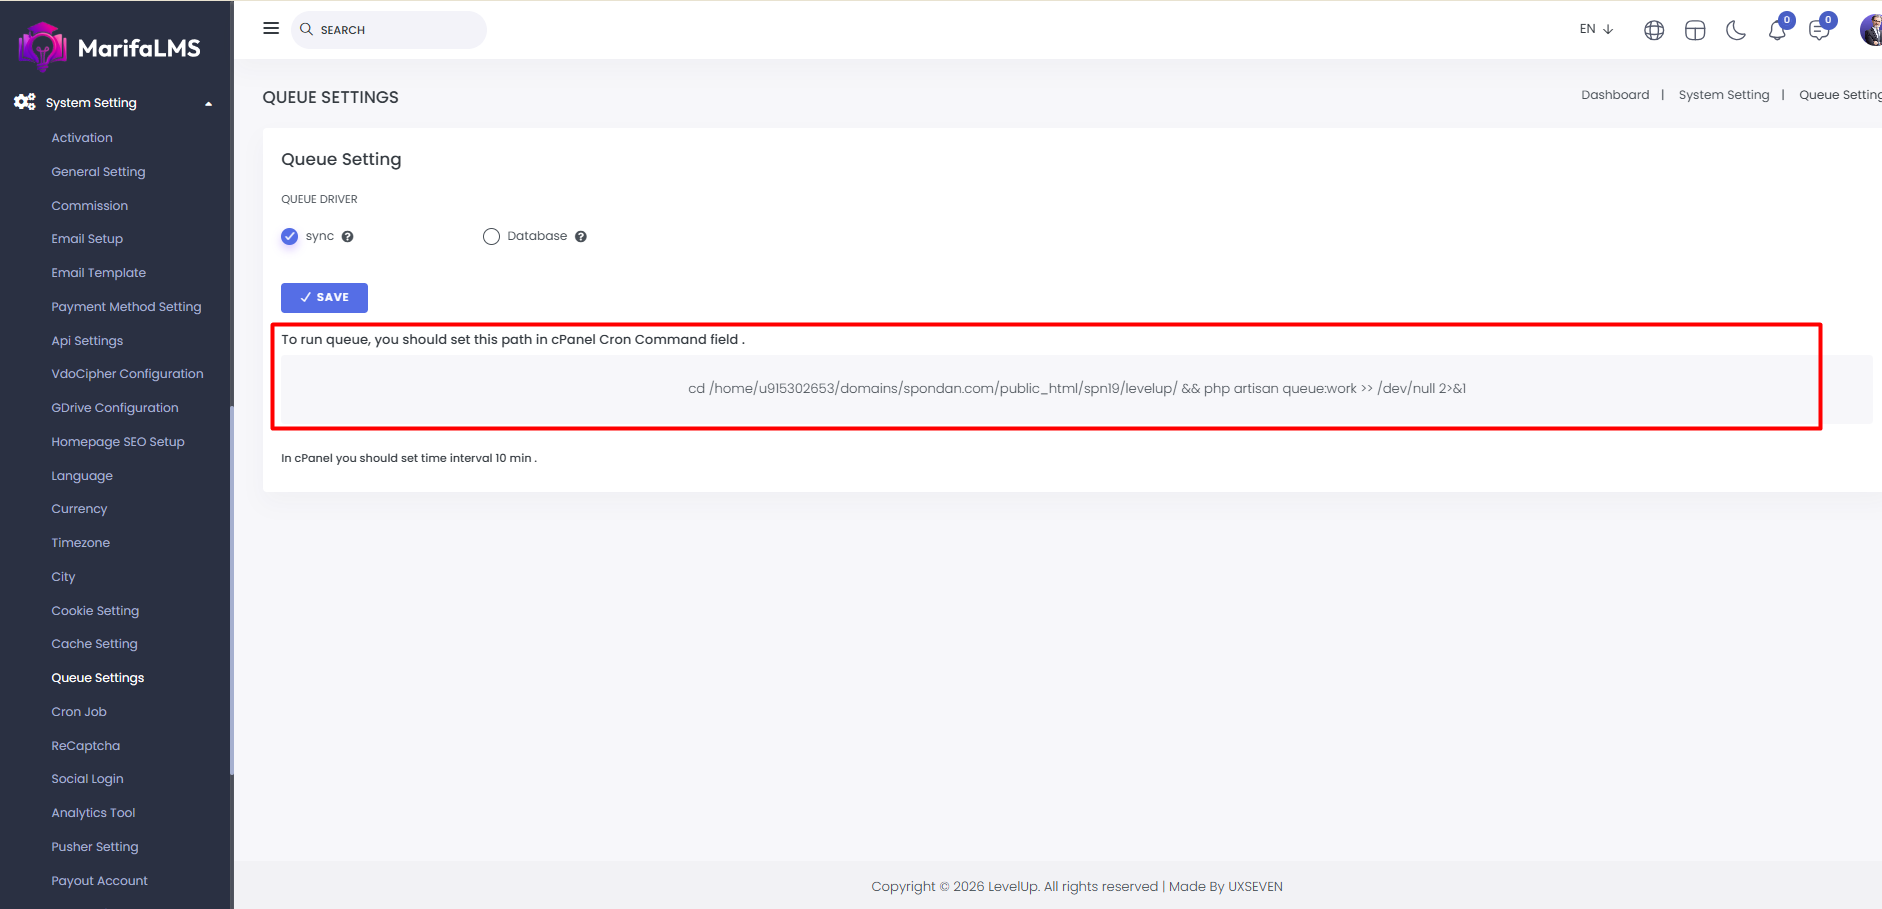Open the notifications bell icon
The image size is (1882, 909).
(x=1777, y=31)
